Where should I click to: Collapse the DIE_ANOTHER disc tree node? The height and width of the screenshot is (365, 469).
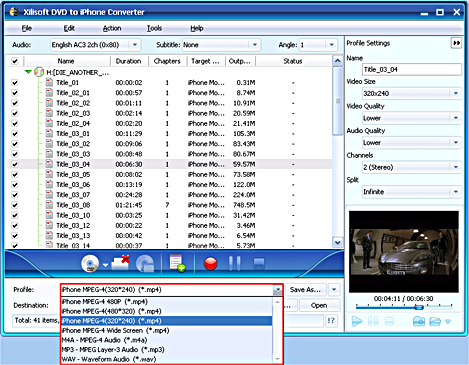[x=28, y=72]
